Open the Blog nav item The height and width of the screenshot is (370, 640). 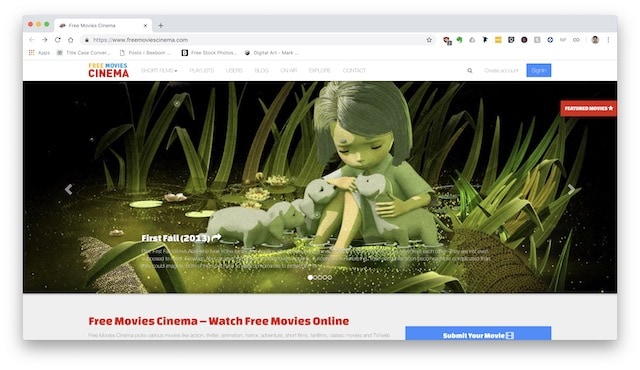pos(262,71)
